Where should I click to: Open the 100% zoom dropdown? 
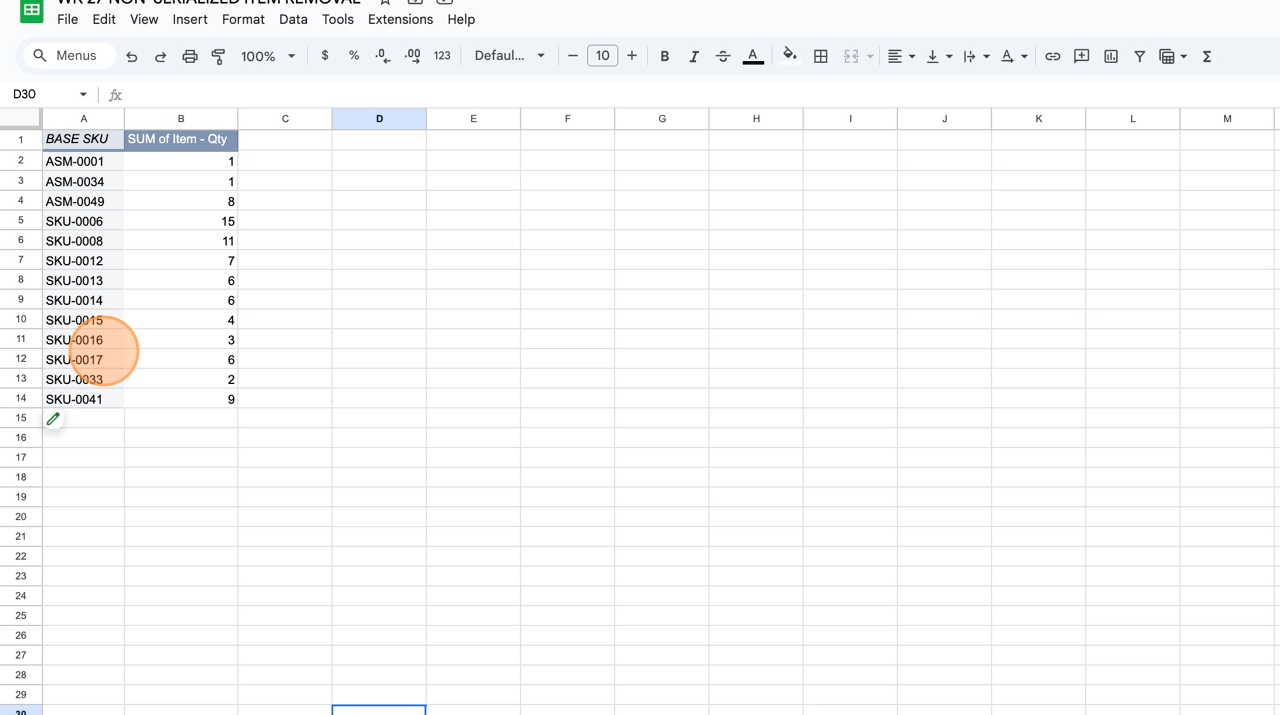268,57
